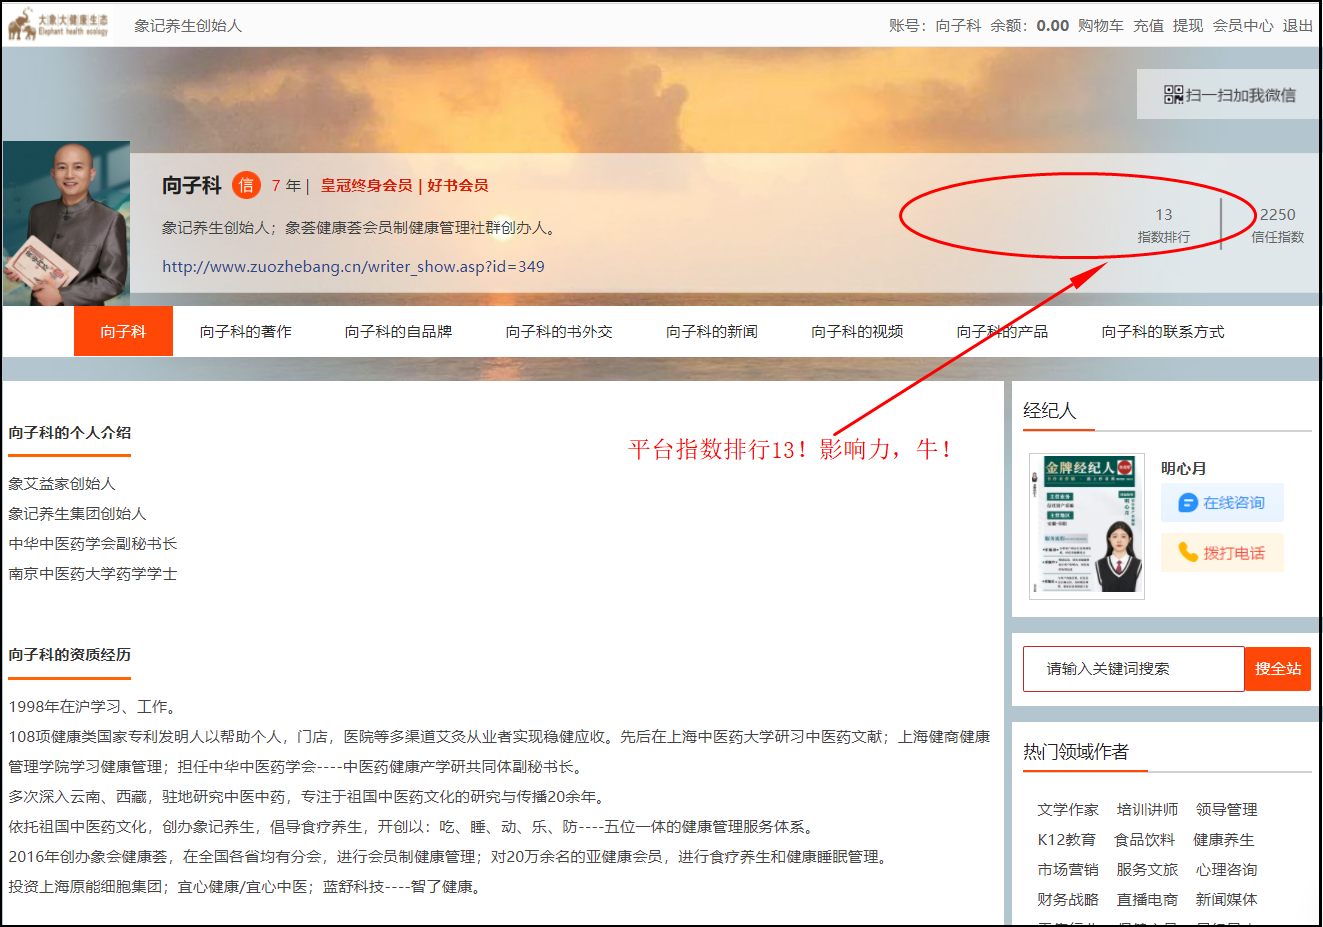The height and width of the screenshot is (927, 1323).
Task: Open the 金牌经纪人 agent card image
Action: tap(1086, 526)
